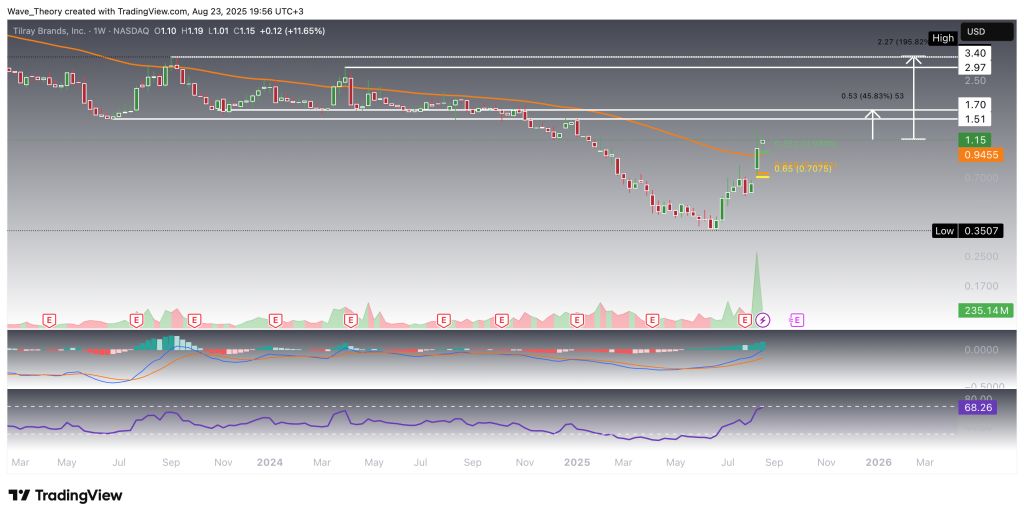Click the late July 2025 earnings E marker
Viewport: 1024px width, 517px height.
[745, 320]
